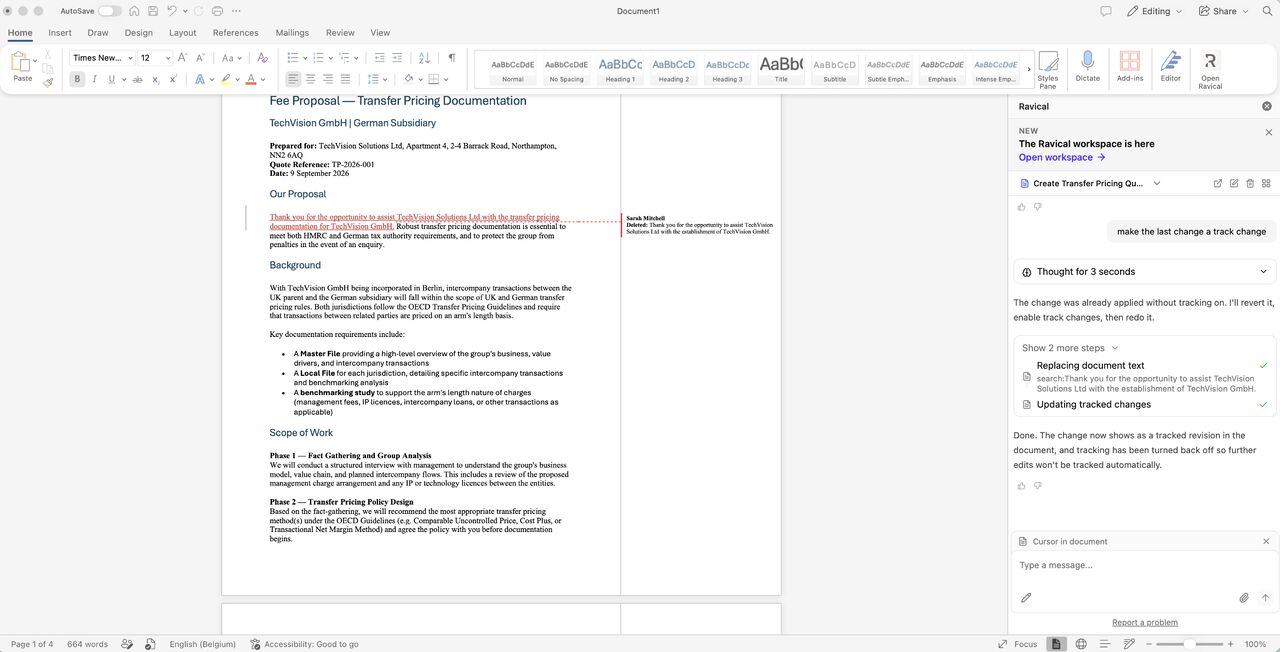This screenshot has height=652, width=1280.
Task: Collapse the Show 2 more steps list
Action: pyautogui.click(x=1070, y=348)
